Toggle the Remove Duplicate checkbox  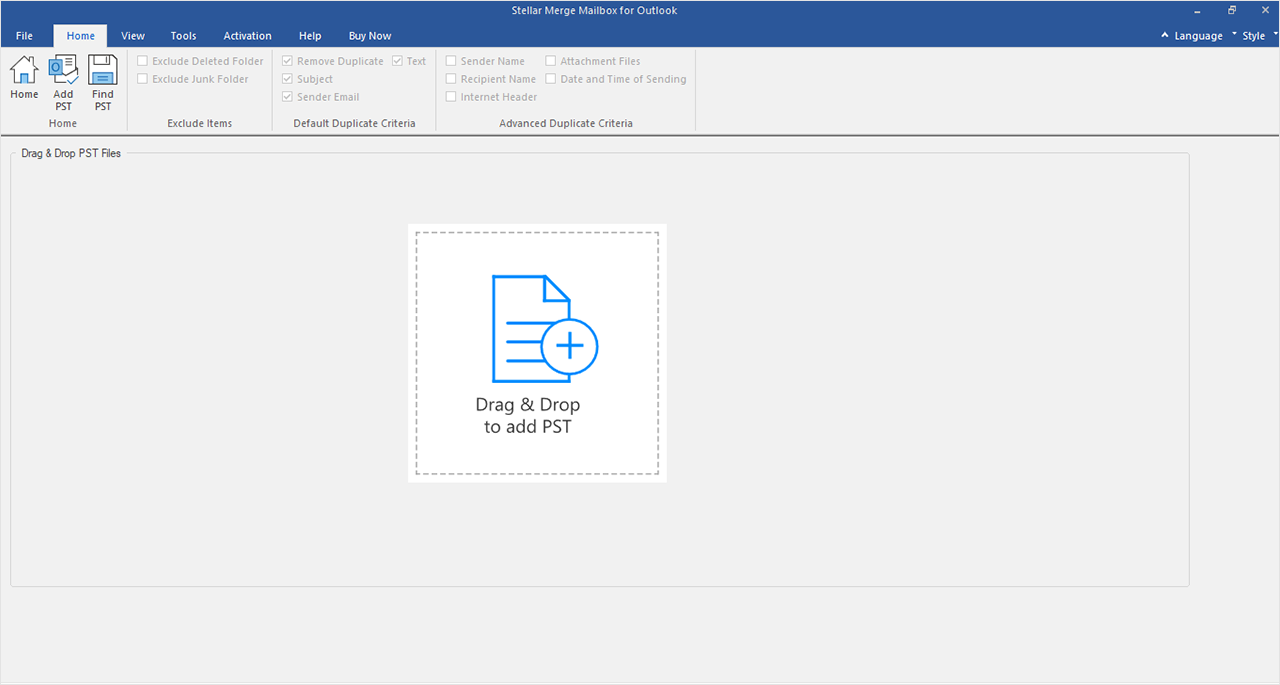pos(288,61)
